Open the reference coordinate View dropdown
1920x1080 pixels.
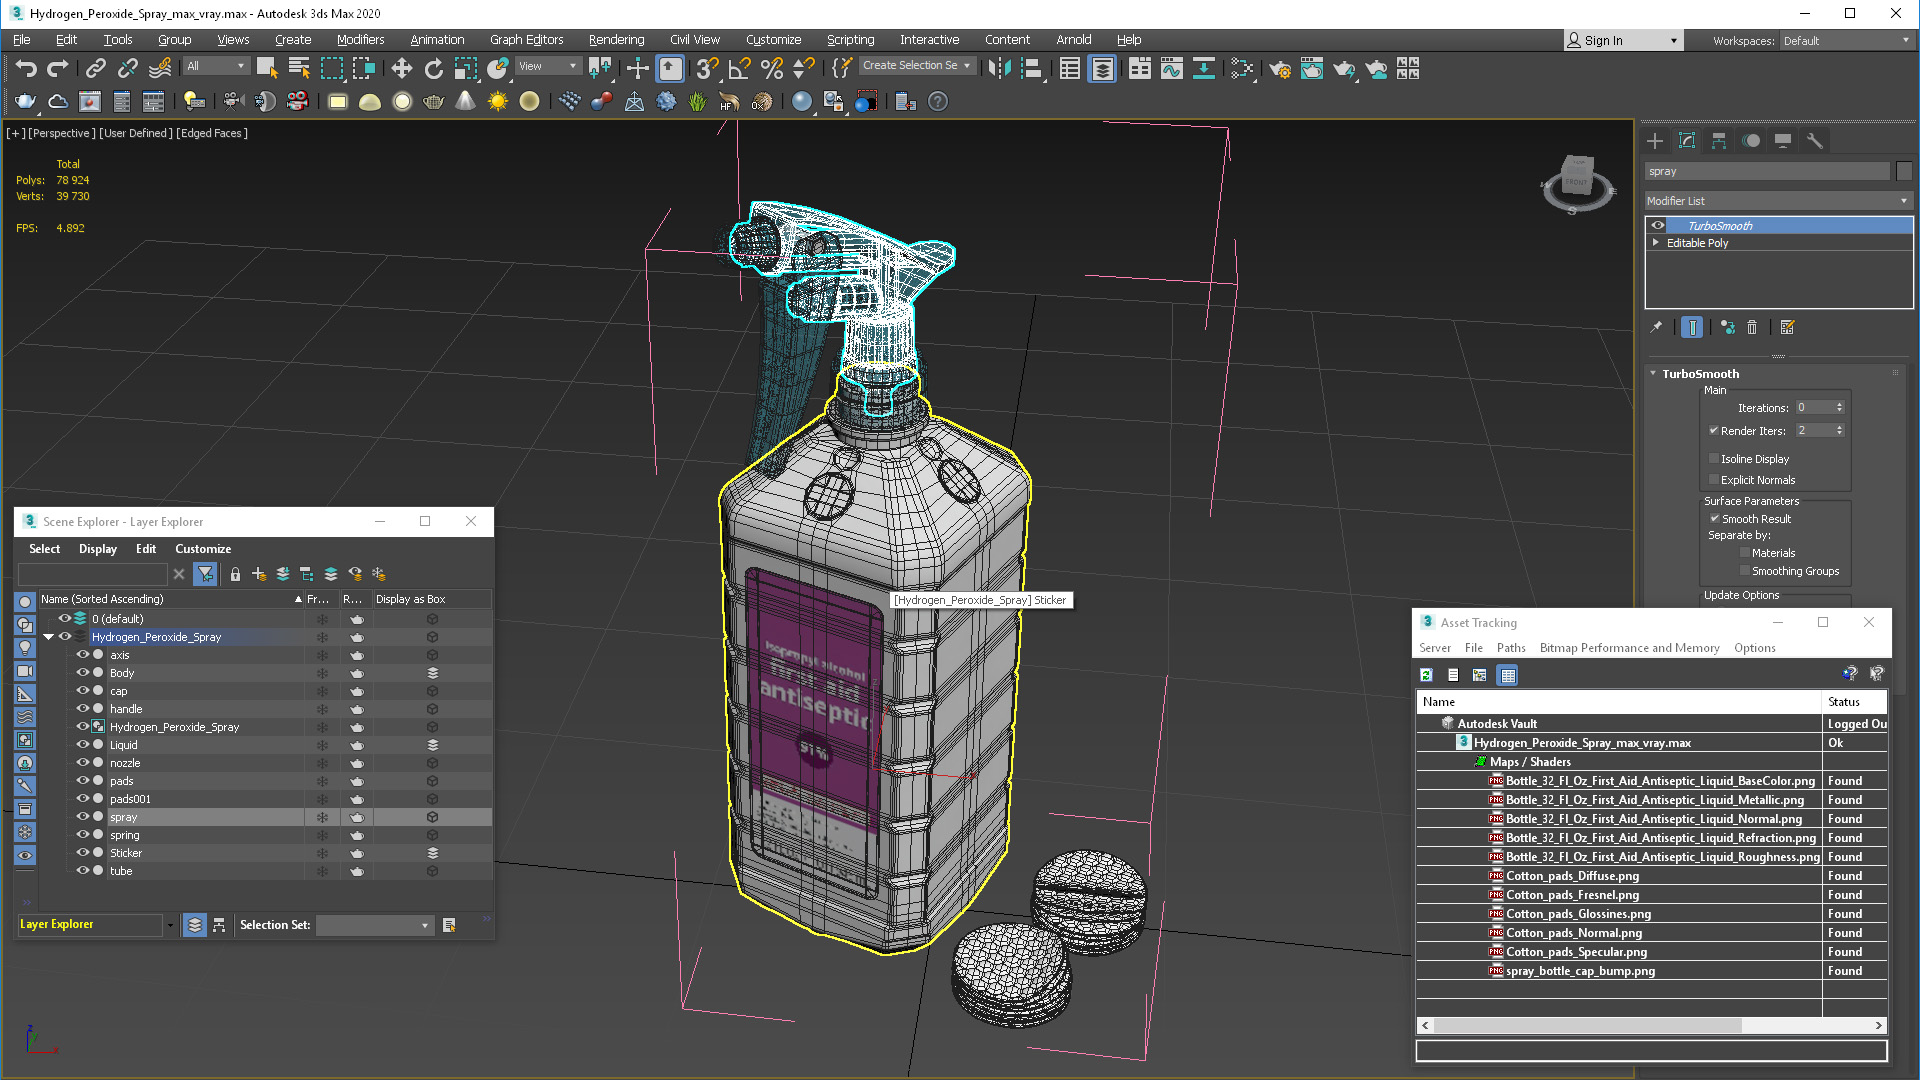tap(548, 66)
